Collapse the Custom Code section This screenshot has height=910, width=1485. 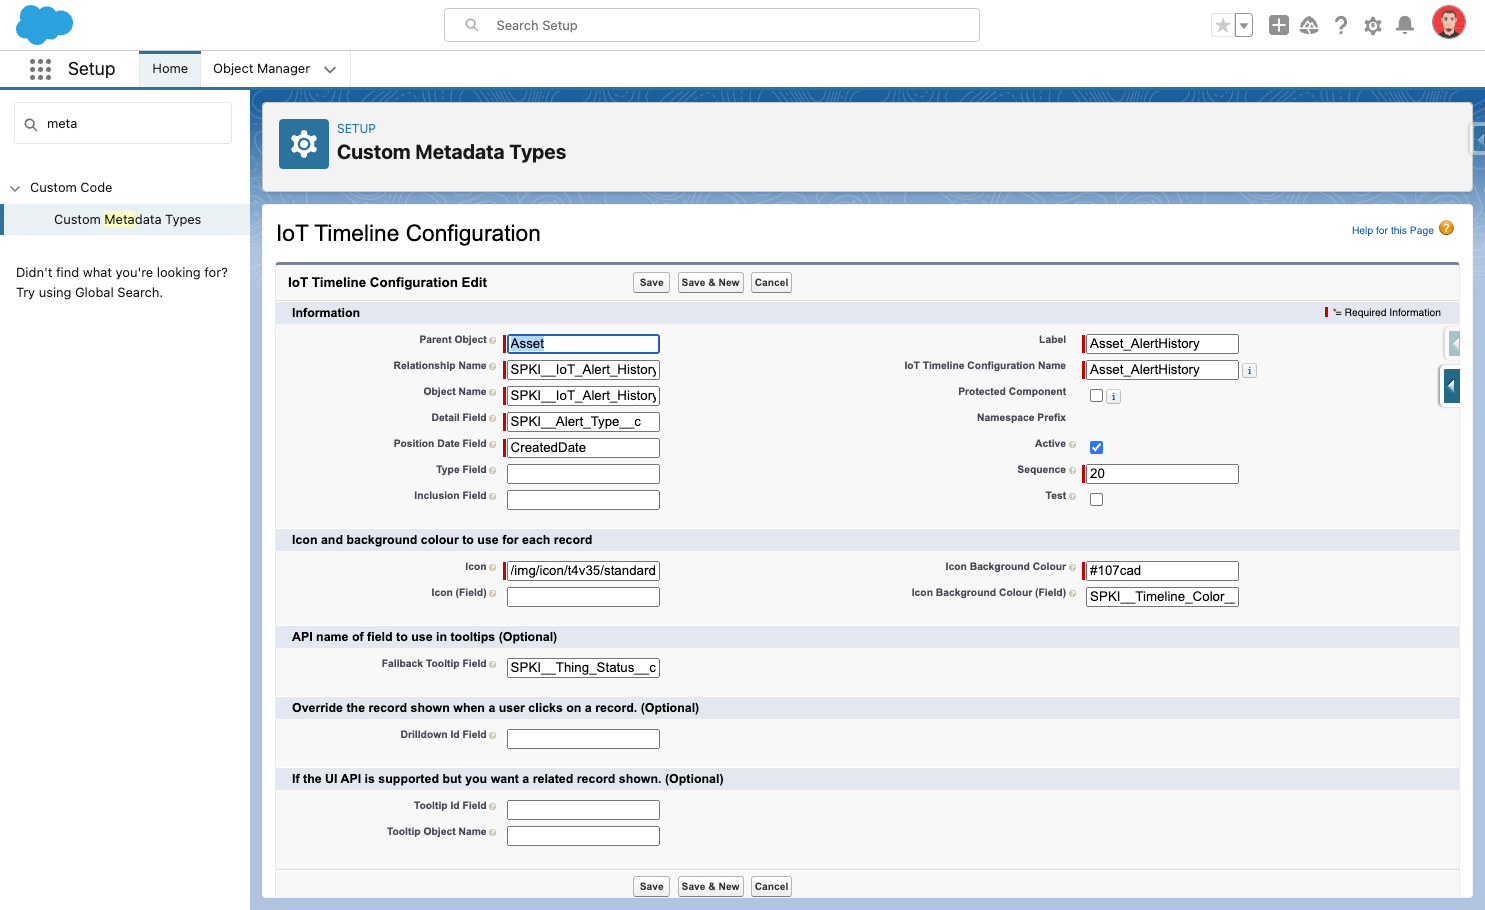15,188
